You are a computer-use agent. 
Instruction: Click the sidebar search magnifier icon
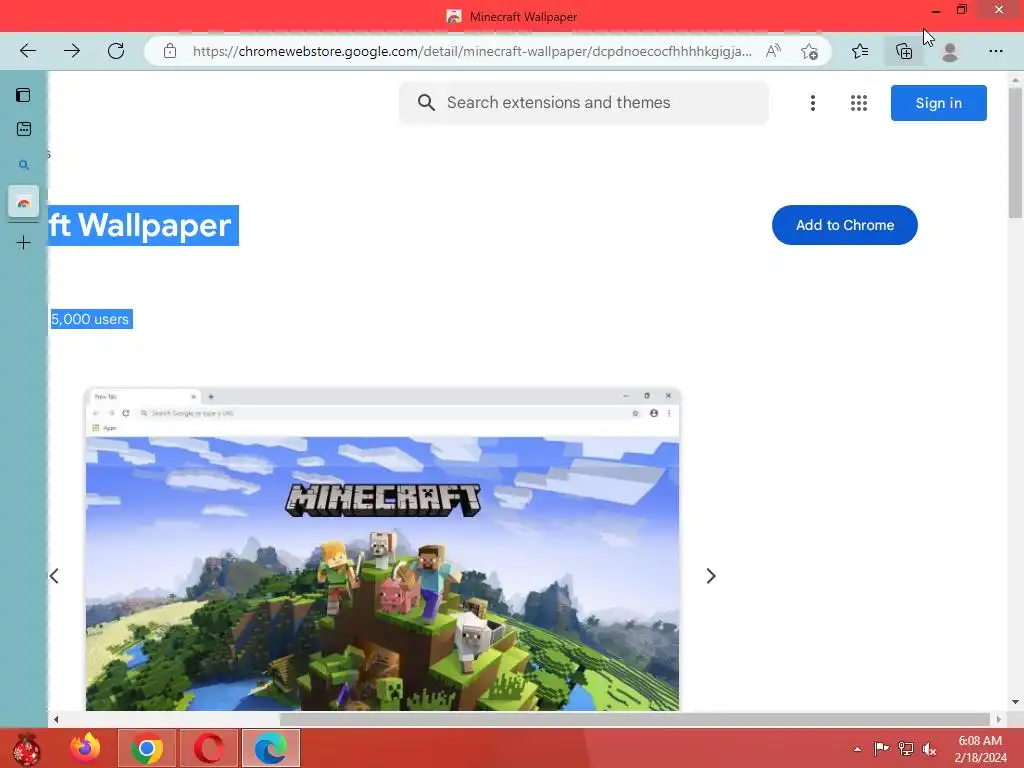[24, 165]
